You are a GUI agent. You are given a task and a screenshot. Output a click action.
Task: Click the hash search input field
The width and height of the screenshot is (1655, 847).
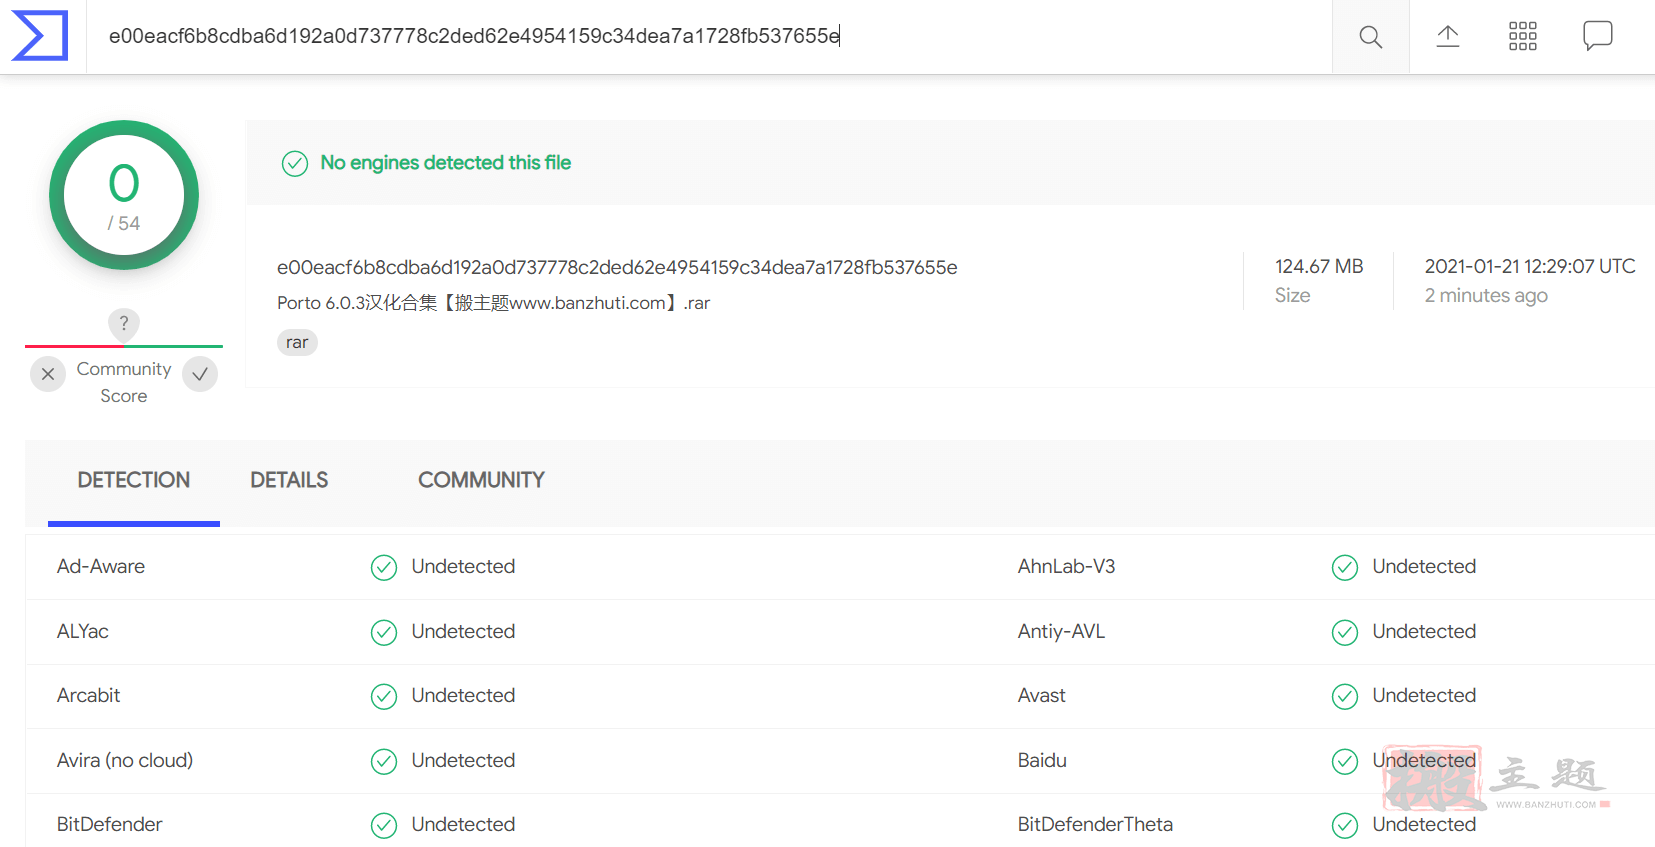point(709,37)
